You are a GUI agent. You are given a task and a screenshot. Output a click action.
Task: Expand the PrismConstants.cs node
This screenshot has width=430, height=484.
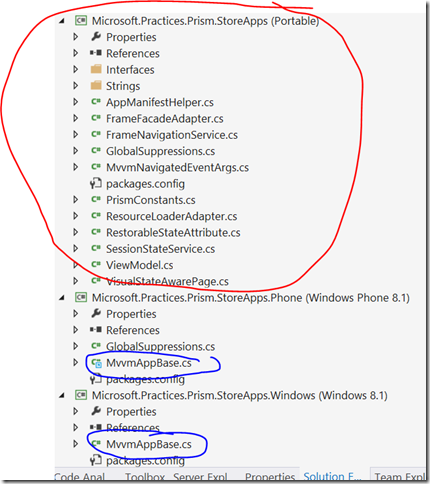pyautogui.click(x=76, y=200)
